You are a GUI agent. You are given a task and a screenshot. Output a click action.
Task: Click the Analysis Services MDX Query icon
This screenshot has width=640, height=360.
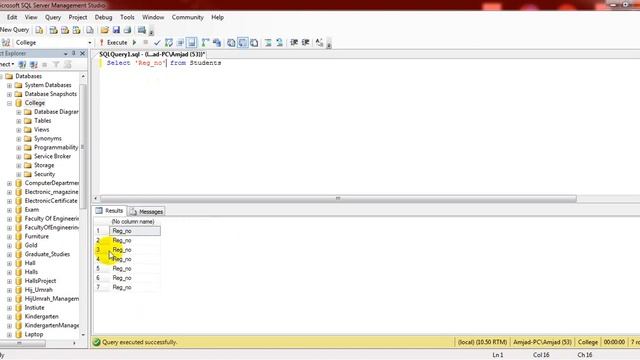[53, 30]
